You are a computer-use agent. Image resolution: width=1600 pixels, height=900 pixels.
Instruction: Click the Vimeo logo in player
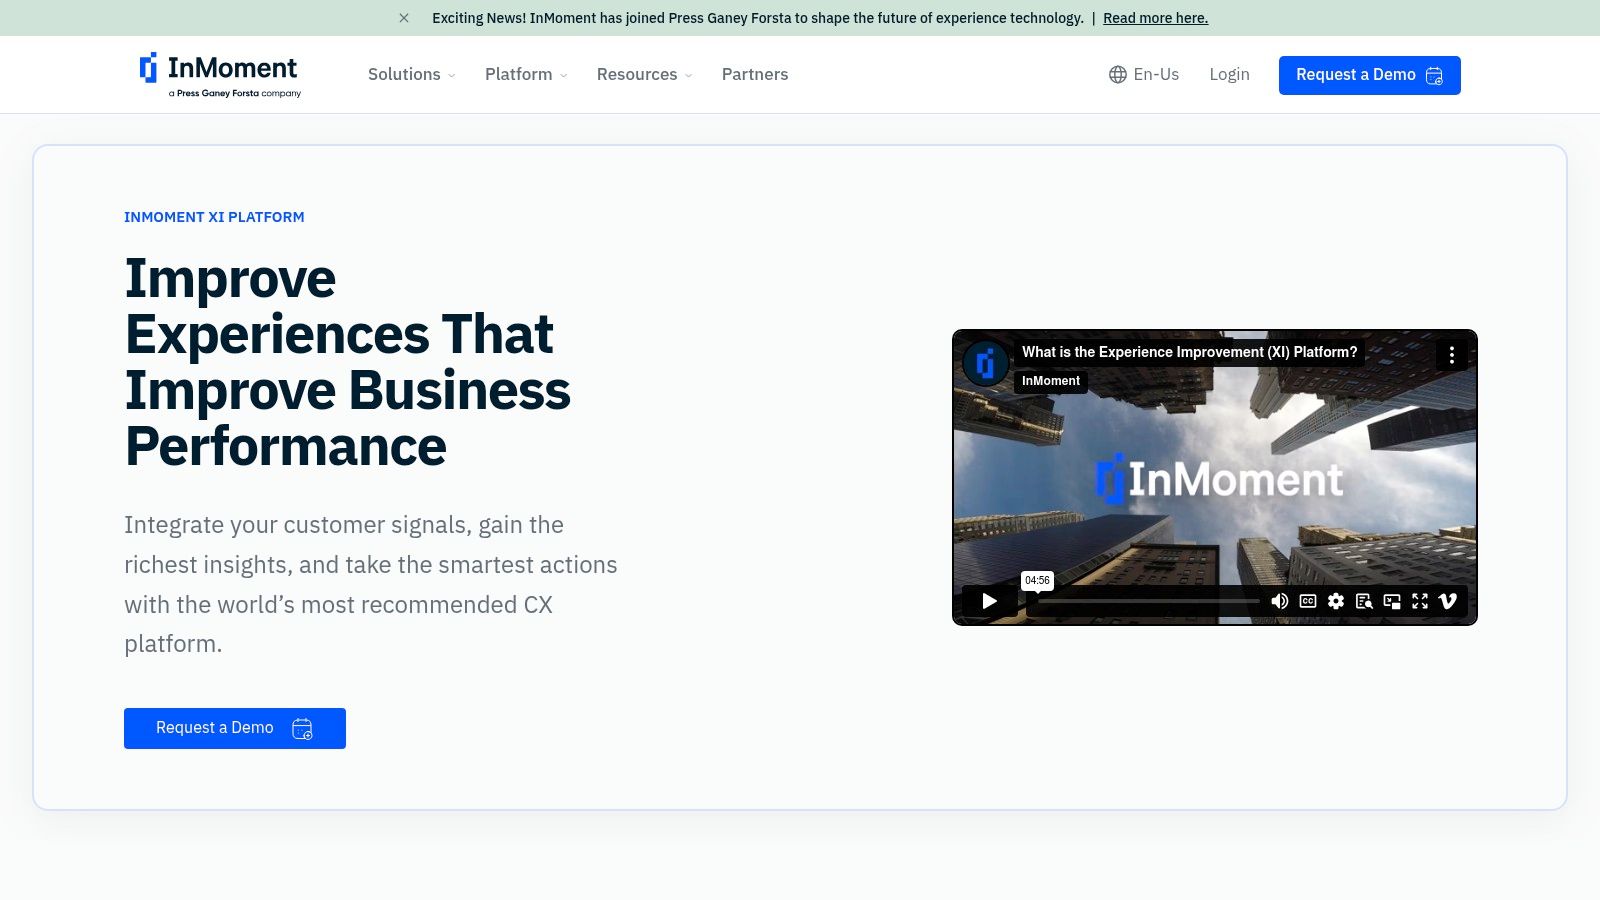pyautogui.click(x=1448, y=601)
